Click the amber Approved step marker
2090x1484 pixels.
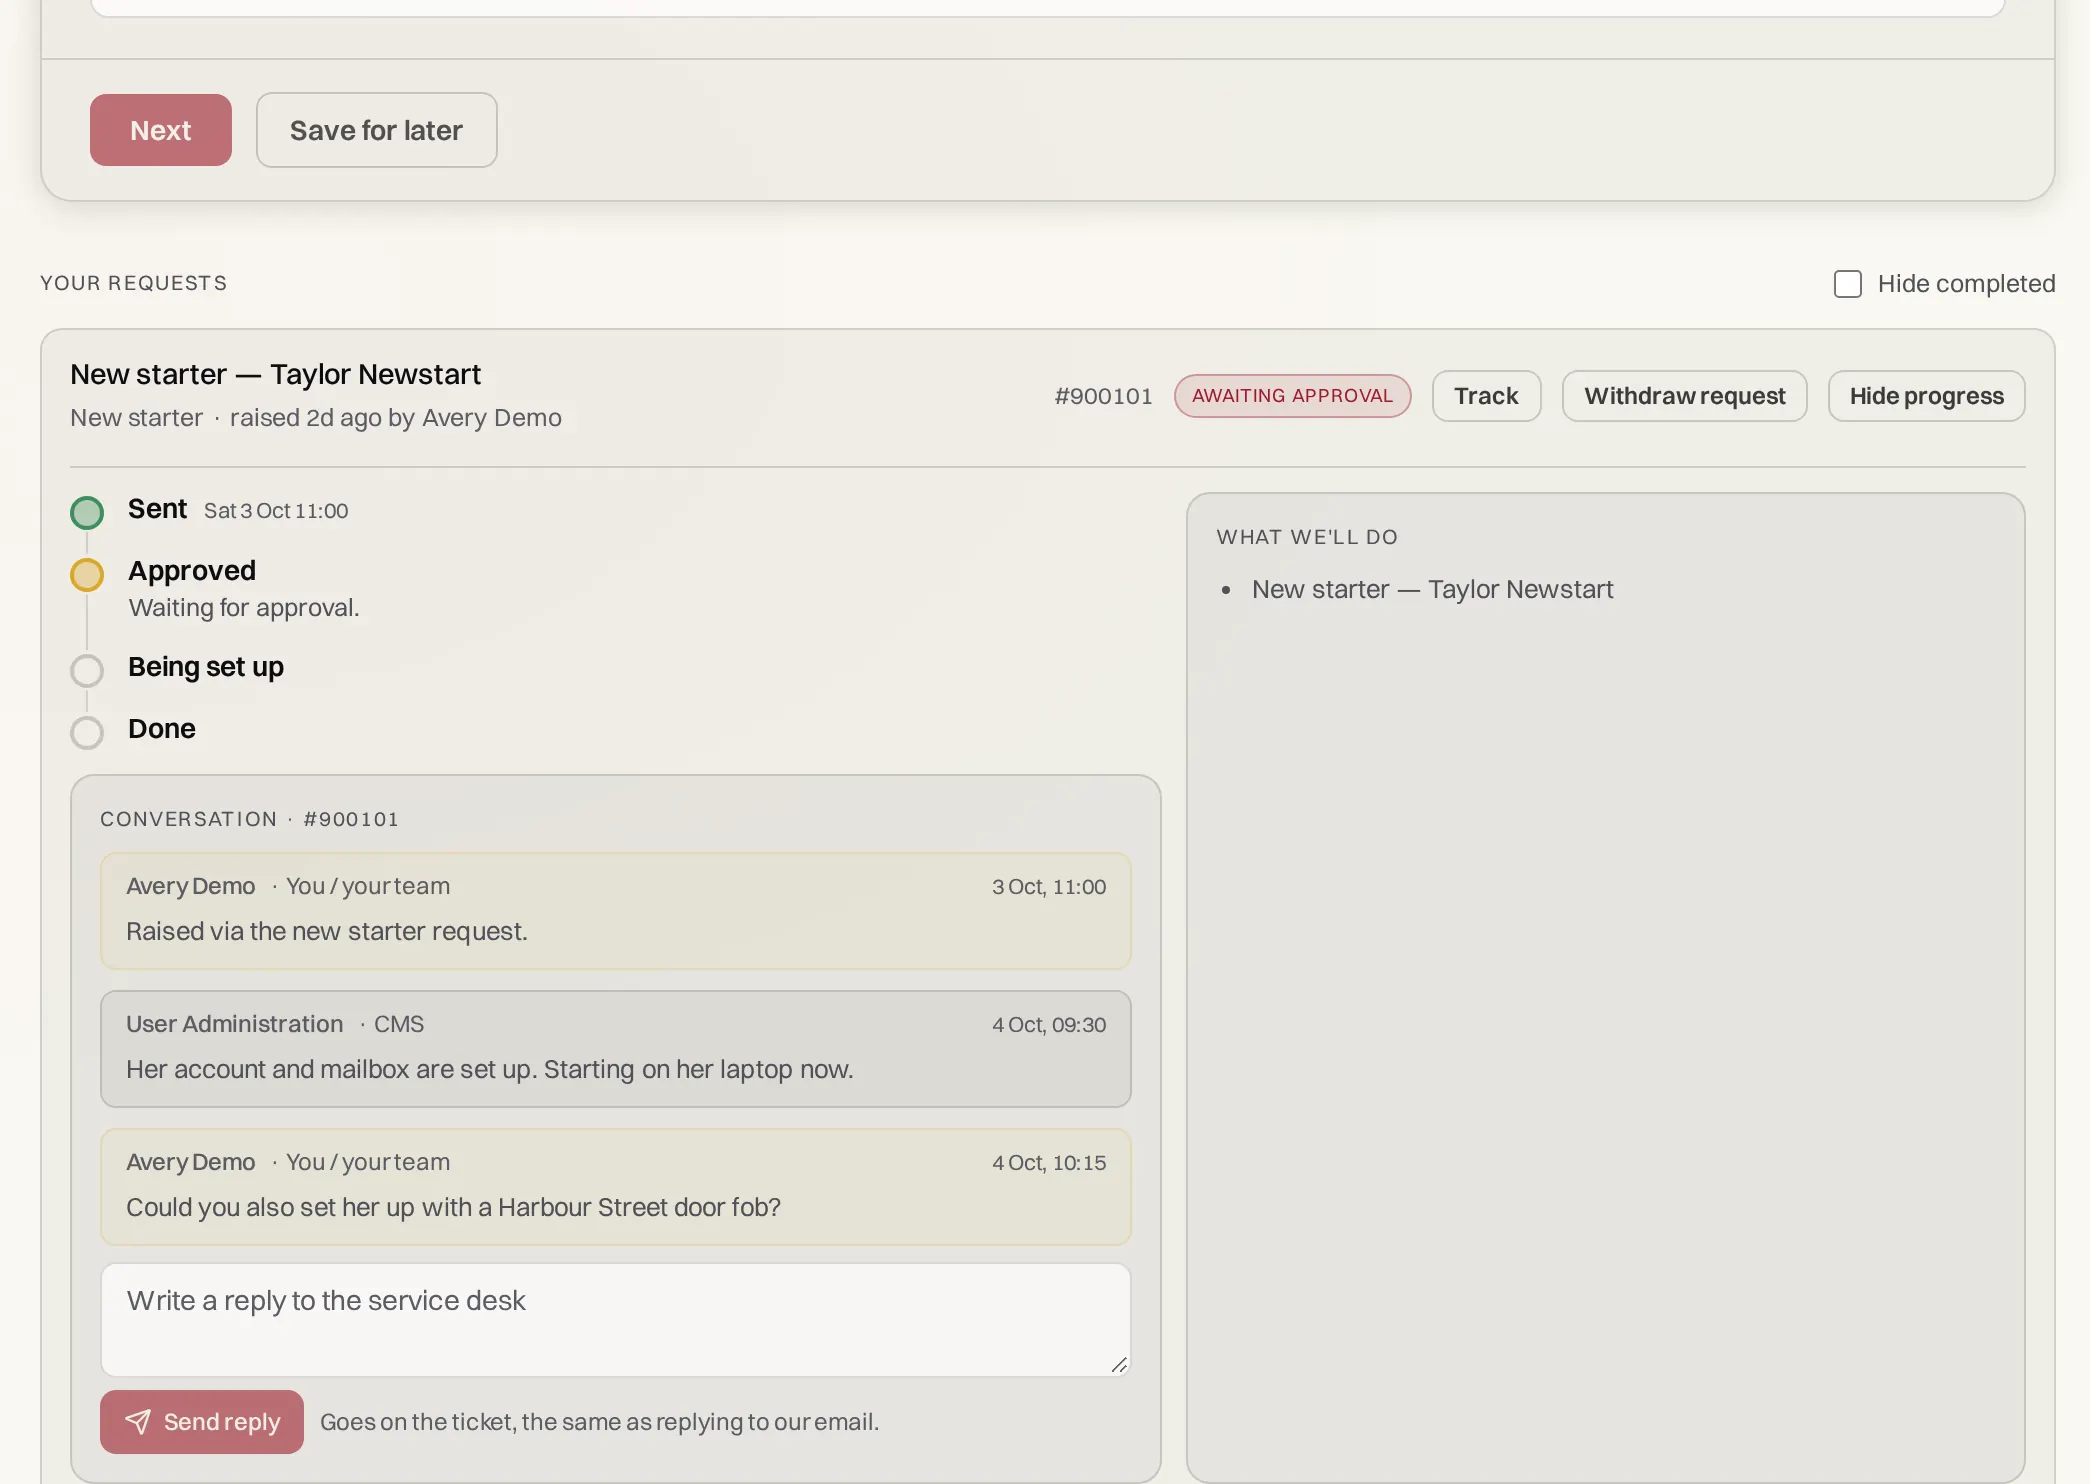[87, 575]
